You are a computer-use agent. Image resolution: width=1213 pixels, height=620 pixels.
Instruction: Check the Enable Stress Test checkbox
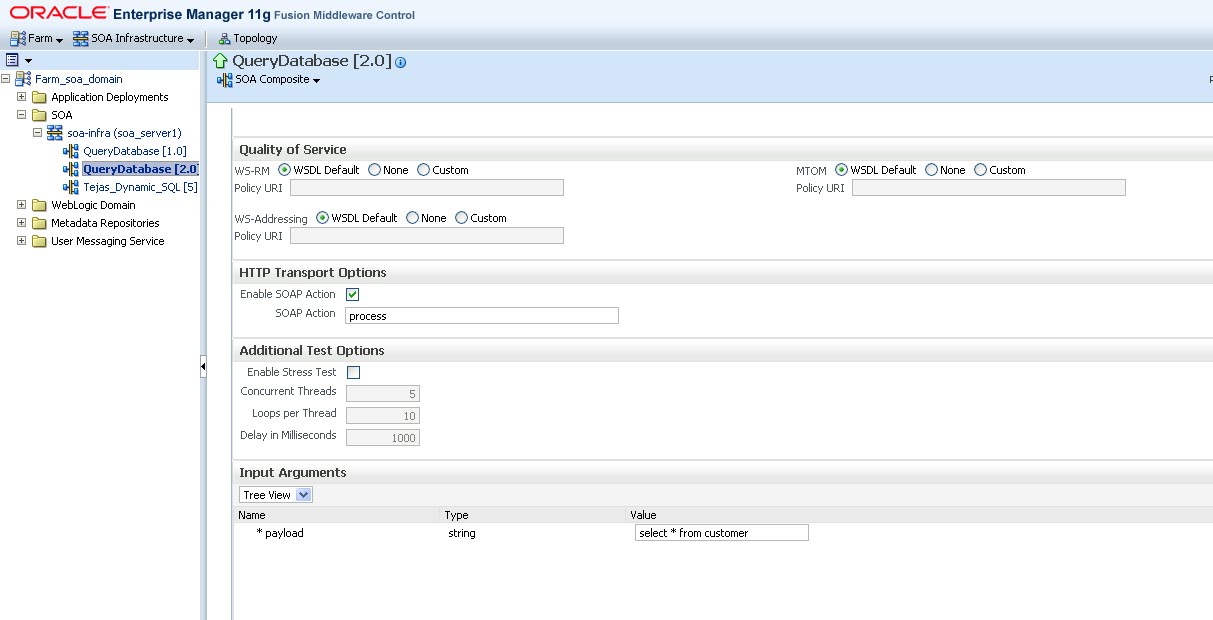pos(352,372)
